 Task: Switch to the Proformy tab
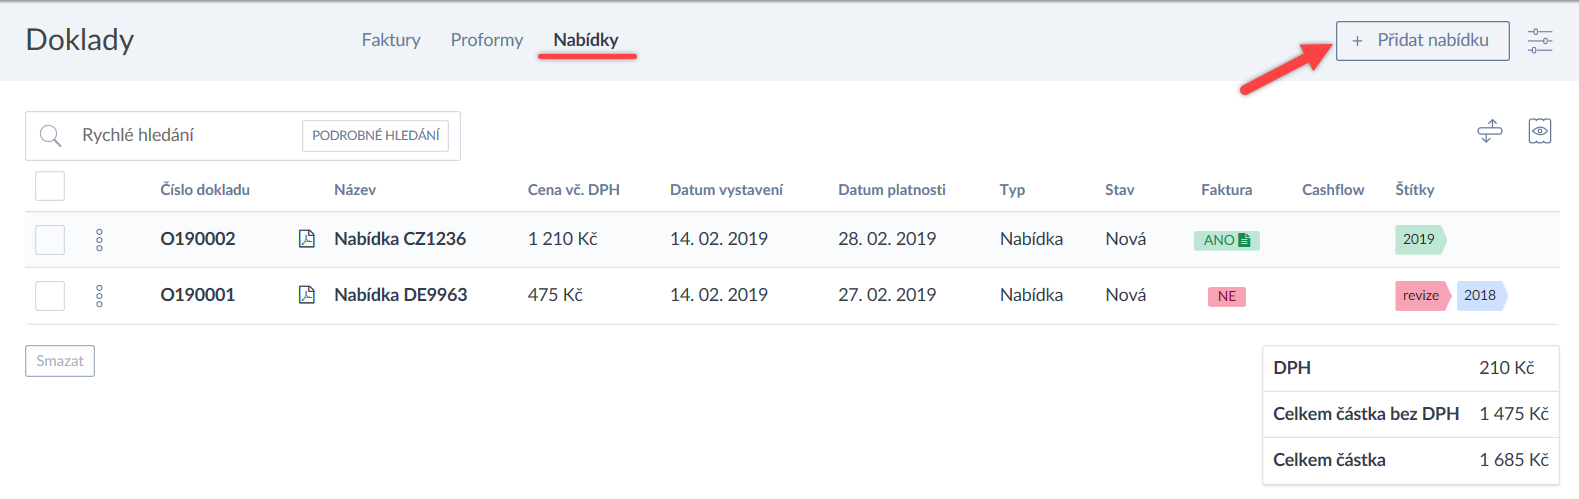point(486,40)
